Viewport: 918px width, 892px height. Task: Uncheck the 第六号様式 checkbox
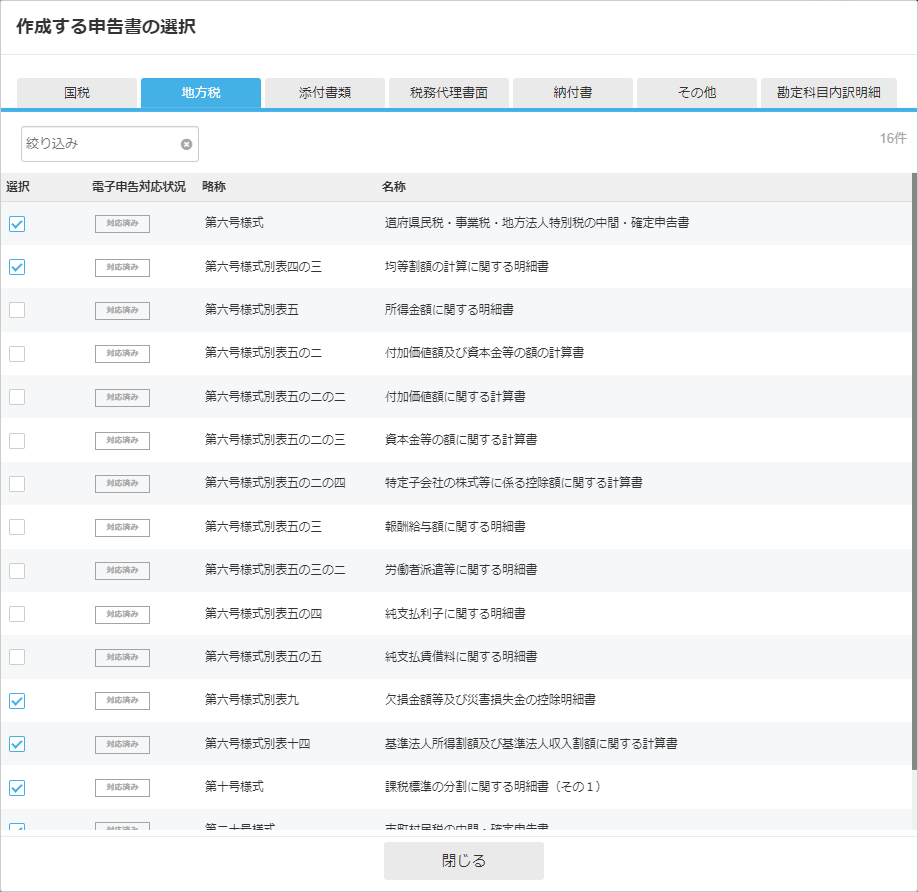pos(17,224)
